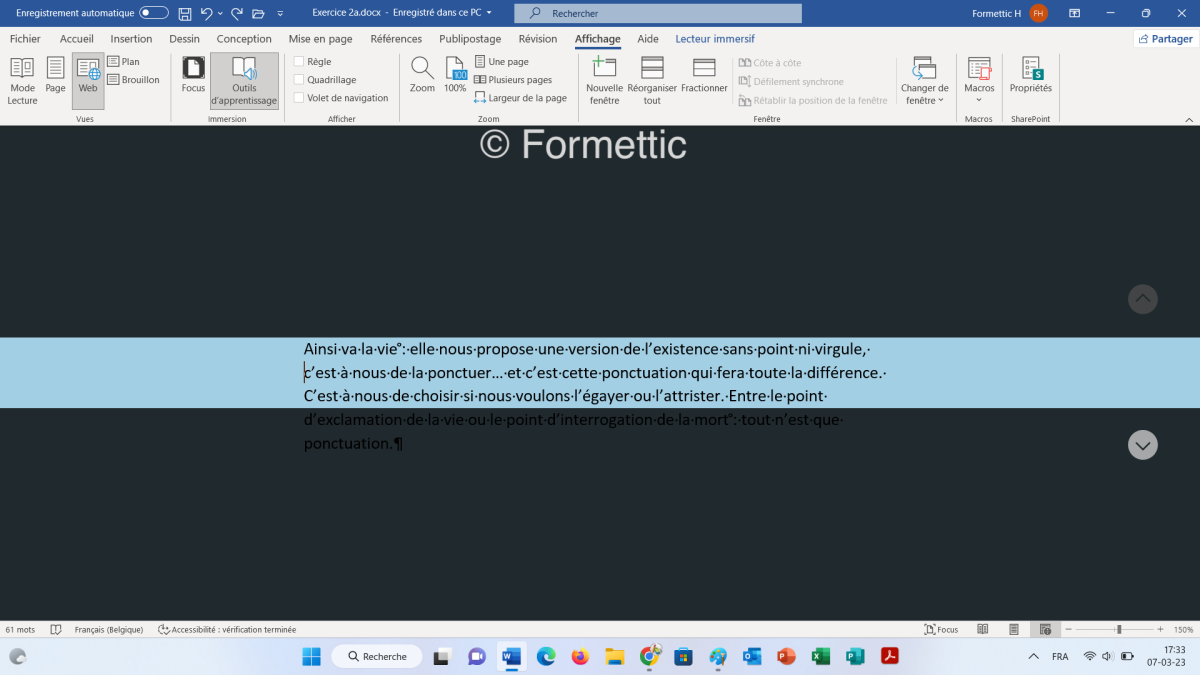The height and width of the screenshot is (675, 1200).
Task: Switch to the Révision tab
Action: pyautogui.click(x=537, y=39)
